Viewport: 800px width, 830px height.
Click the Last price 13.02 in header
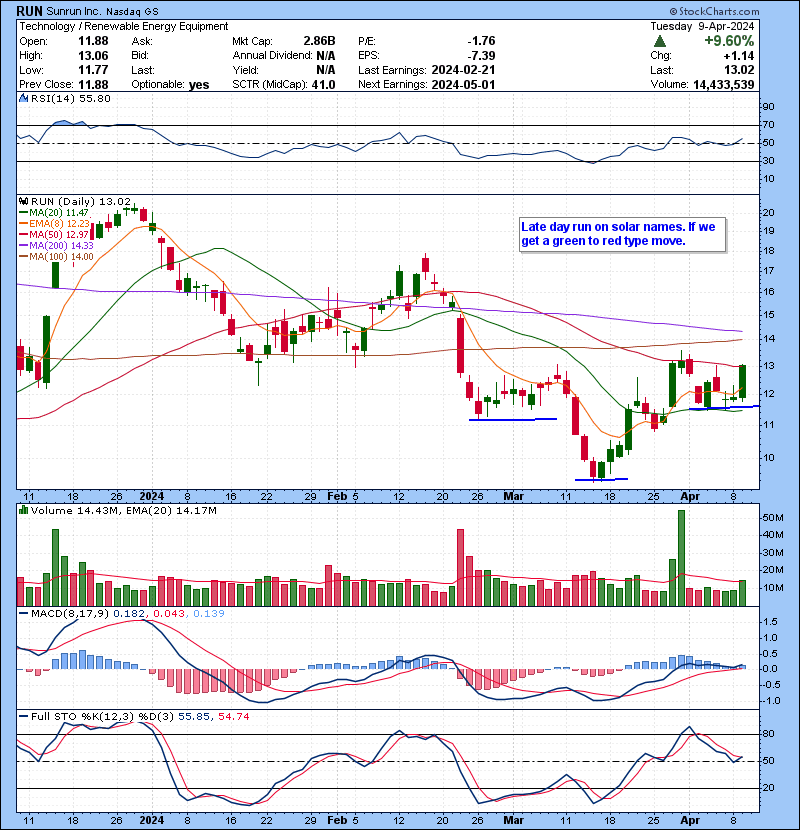click(740, 70)
